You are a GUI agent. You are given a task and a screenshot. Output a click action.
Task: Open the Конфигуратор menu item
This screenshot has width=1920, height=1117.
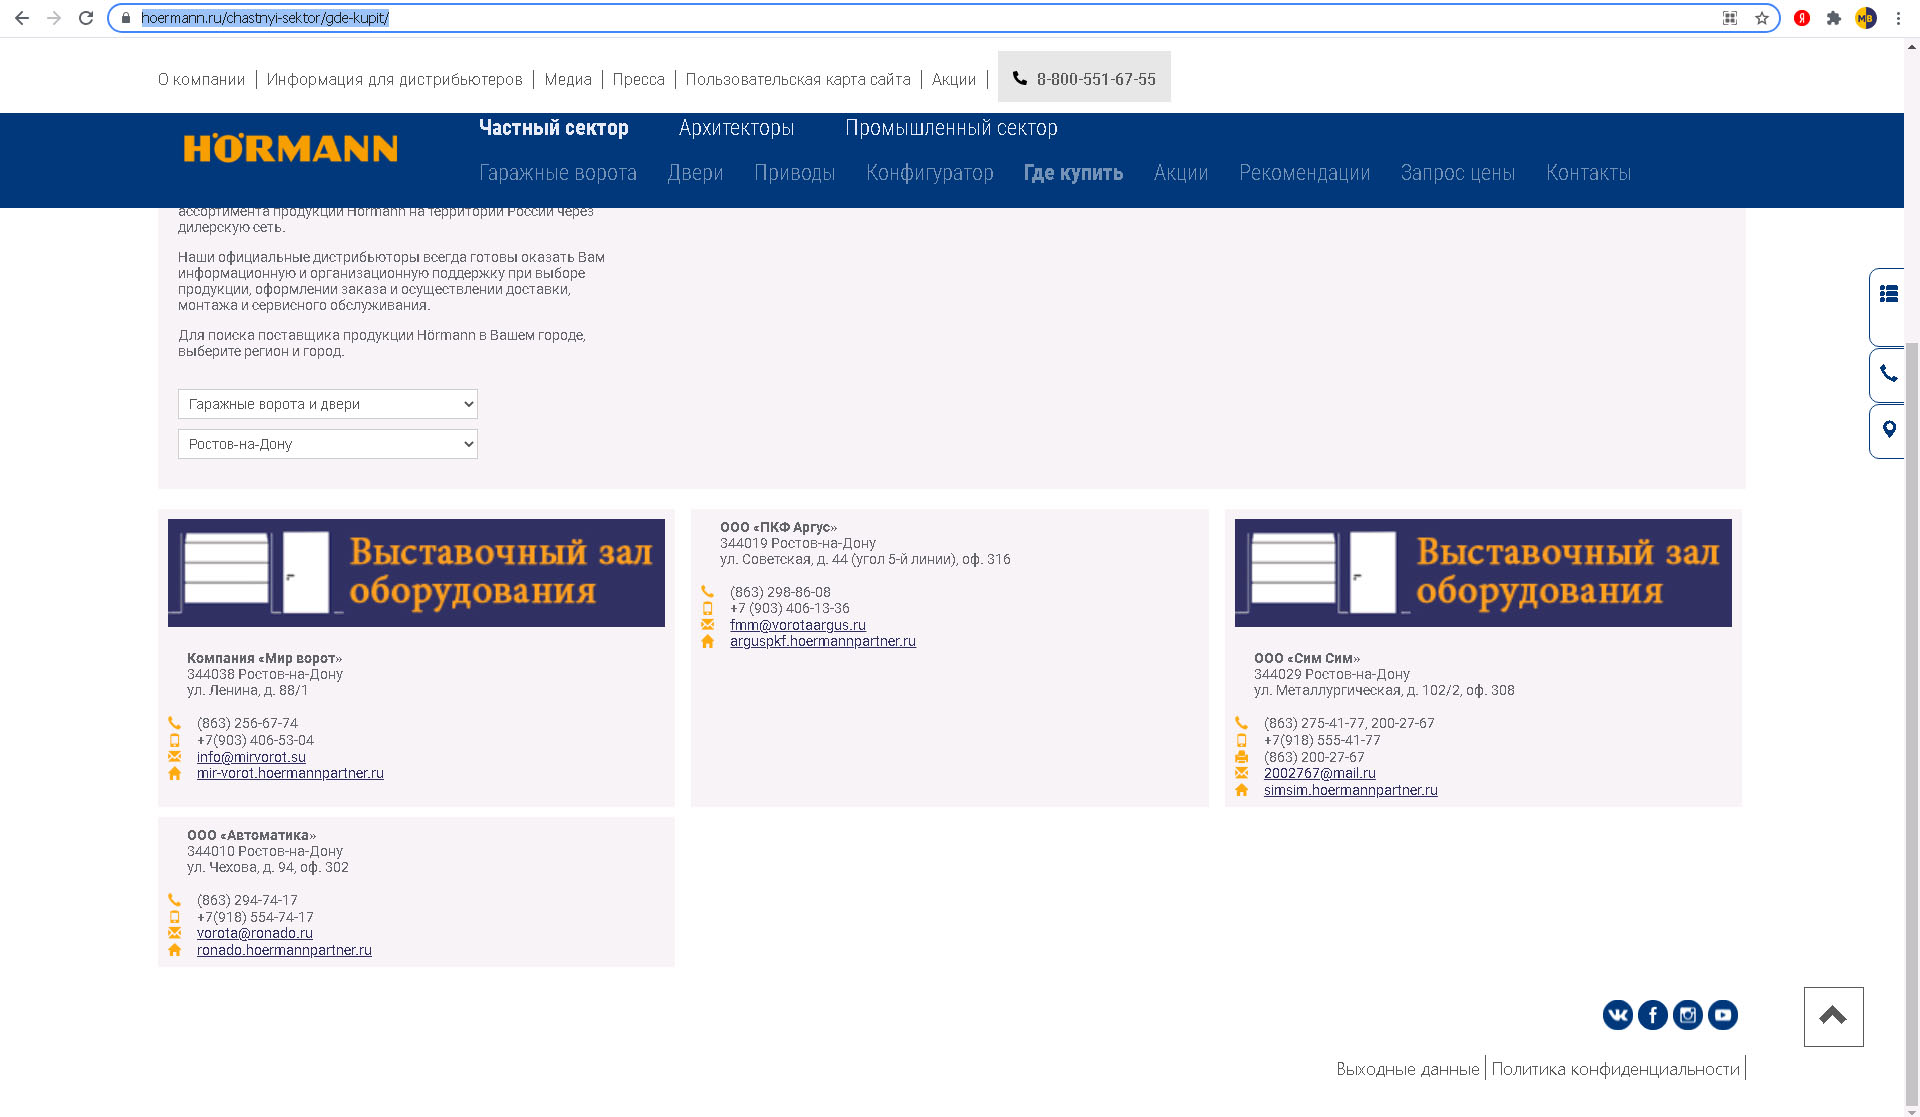930,173
